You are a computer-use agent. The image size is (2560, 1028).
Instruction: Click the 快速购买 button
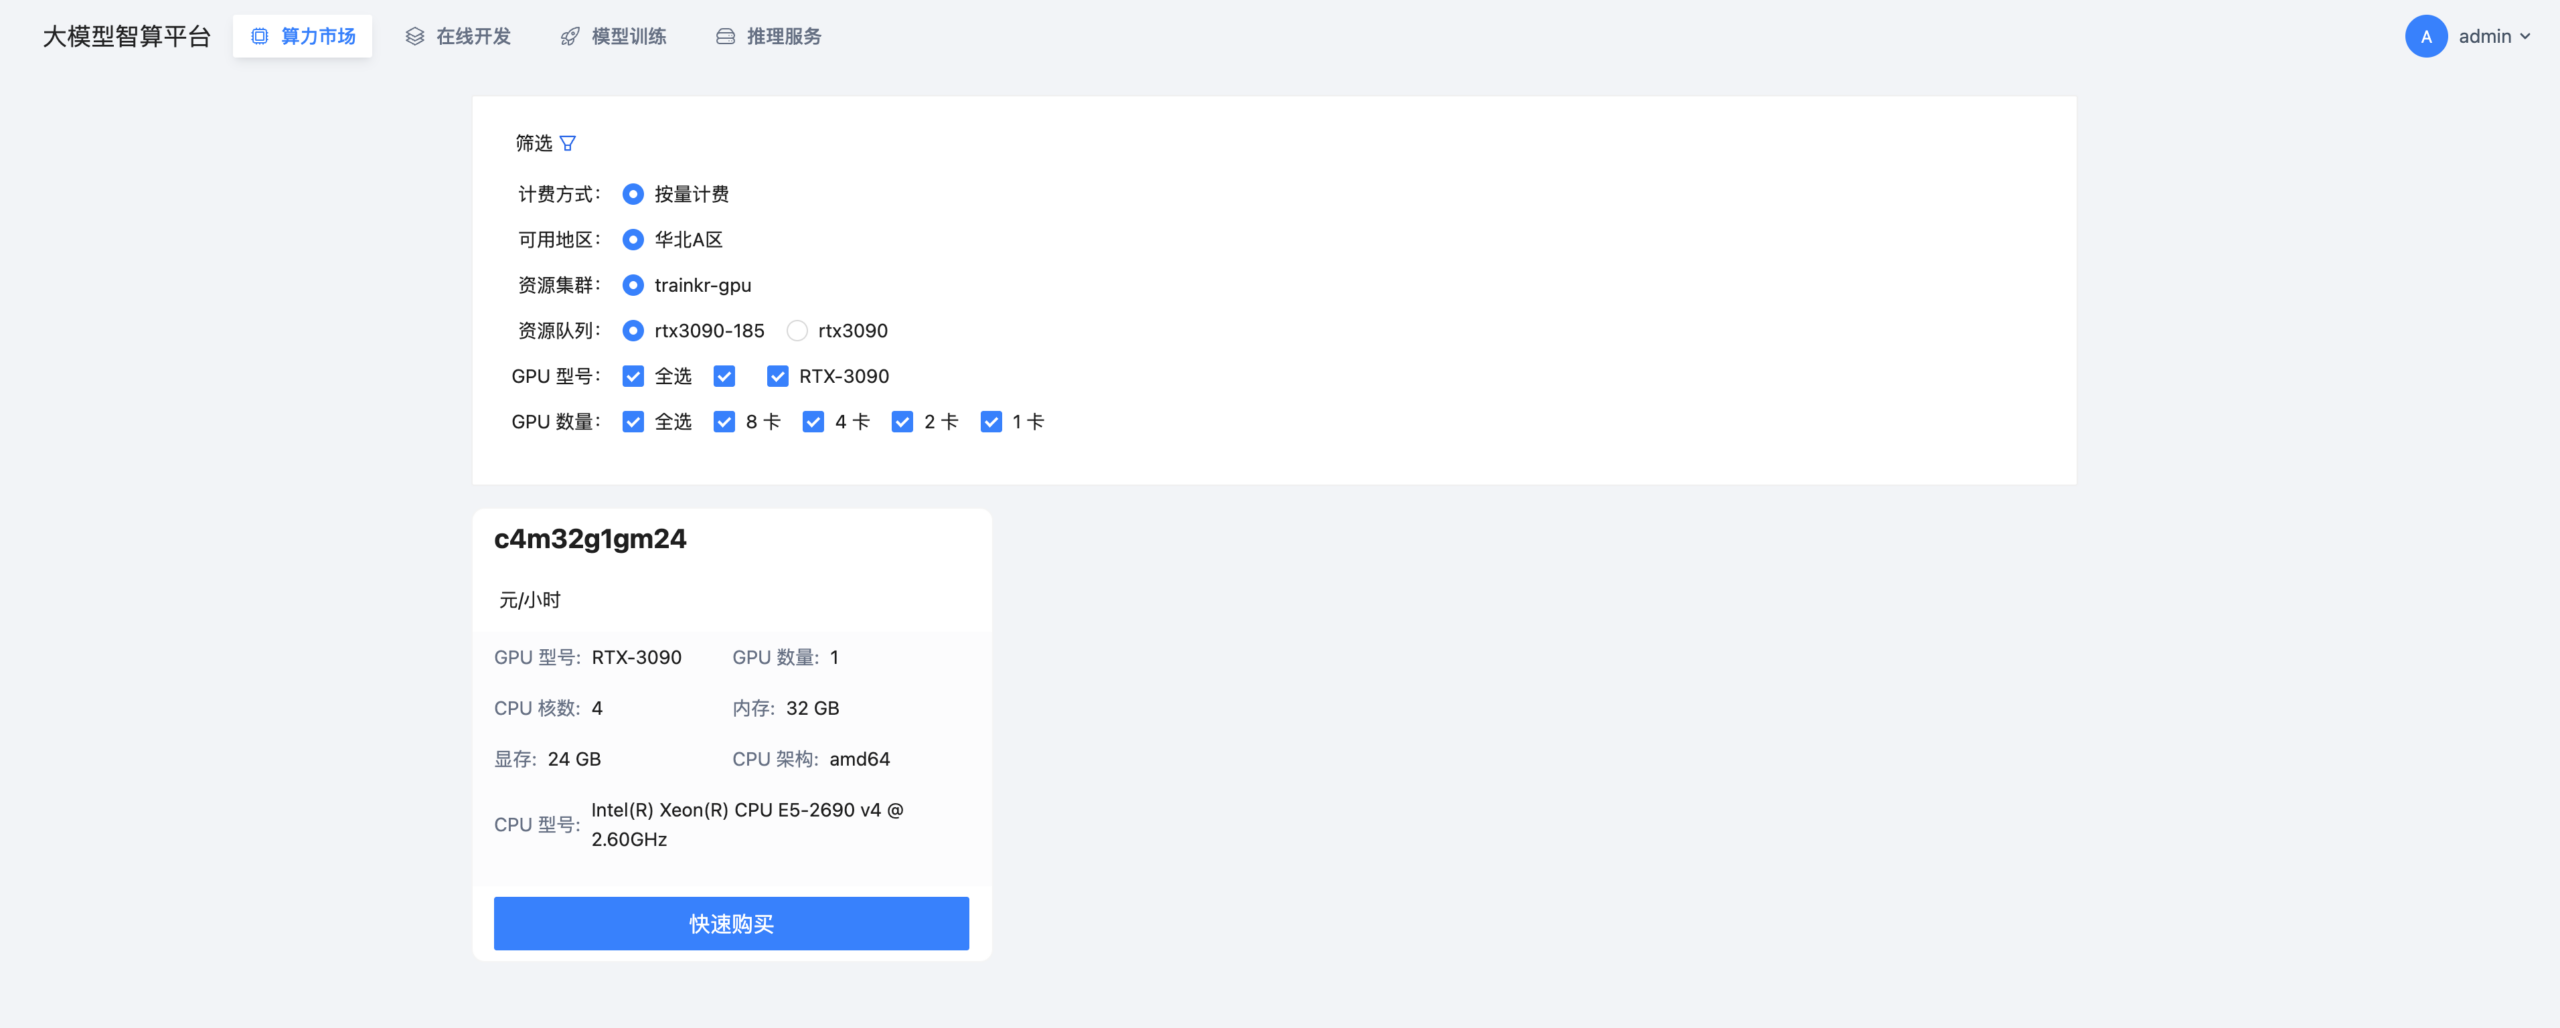(x=731, y=923)
